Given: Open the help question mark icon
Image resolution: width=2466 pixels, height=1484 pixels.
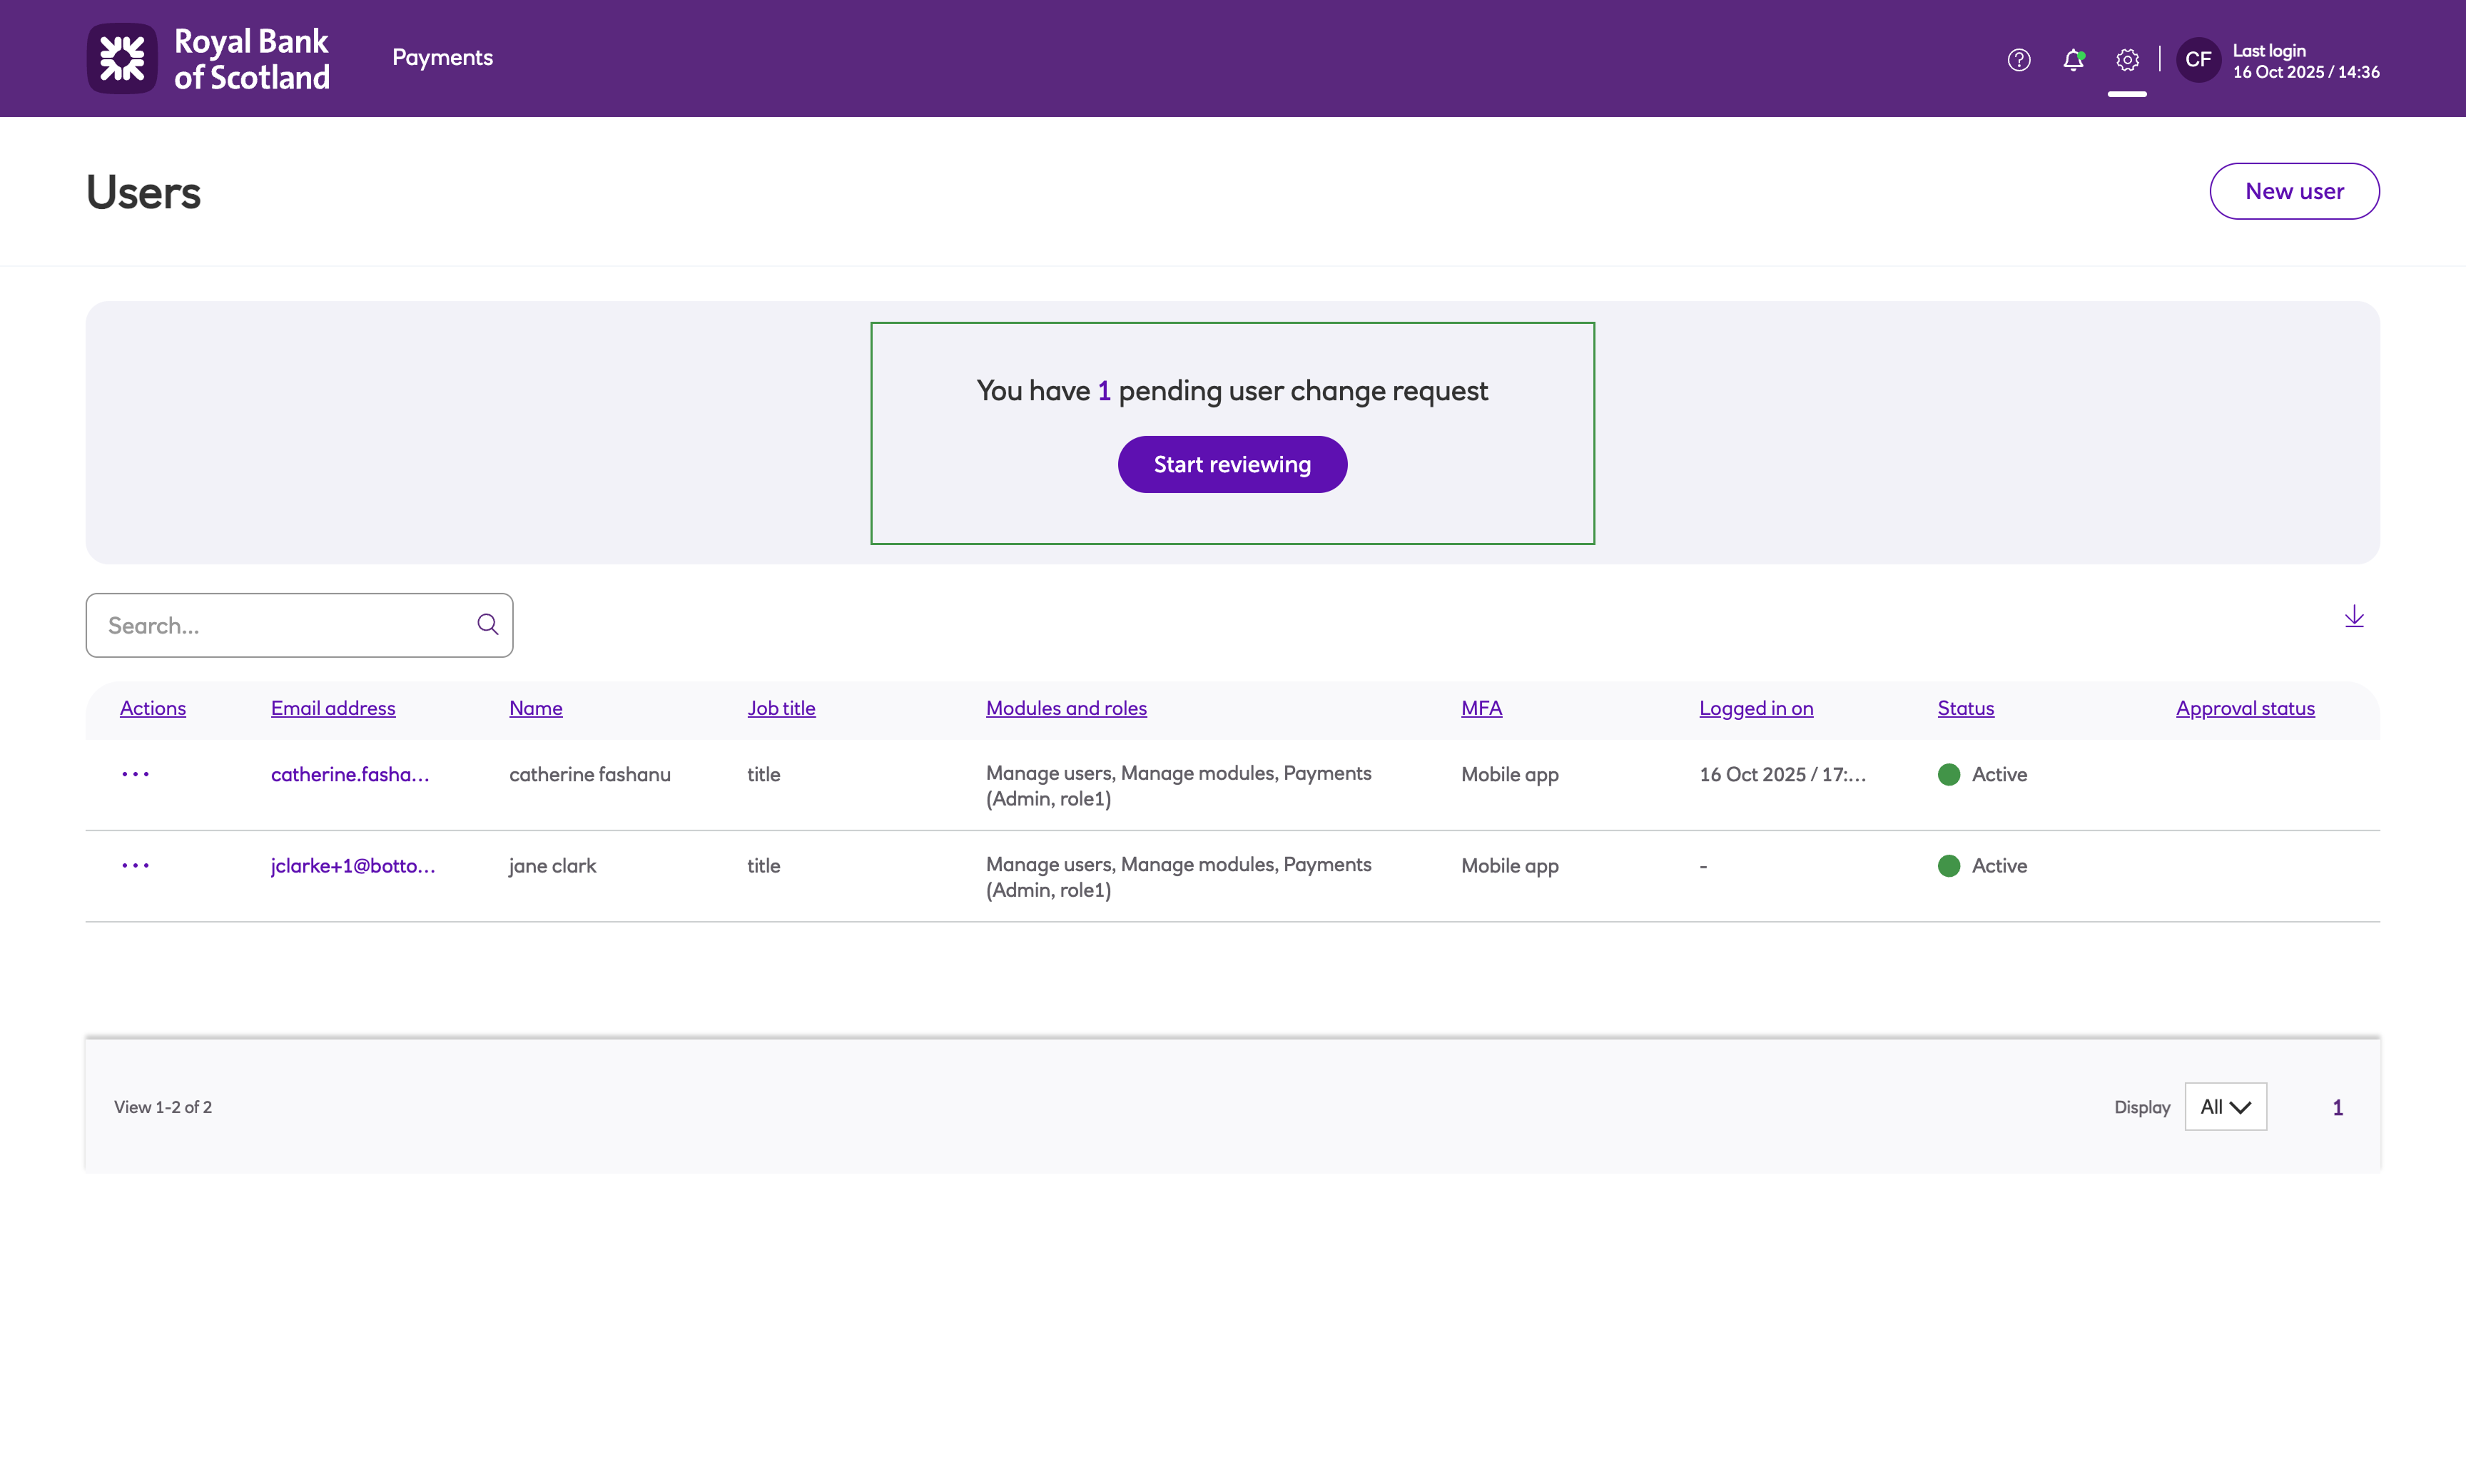Looking at the screenshot, I should tap(2018, 60).
